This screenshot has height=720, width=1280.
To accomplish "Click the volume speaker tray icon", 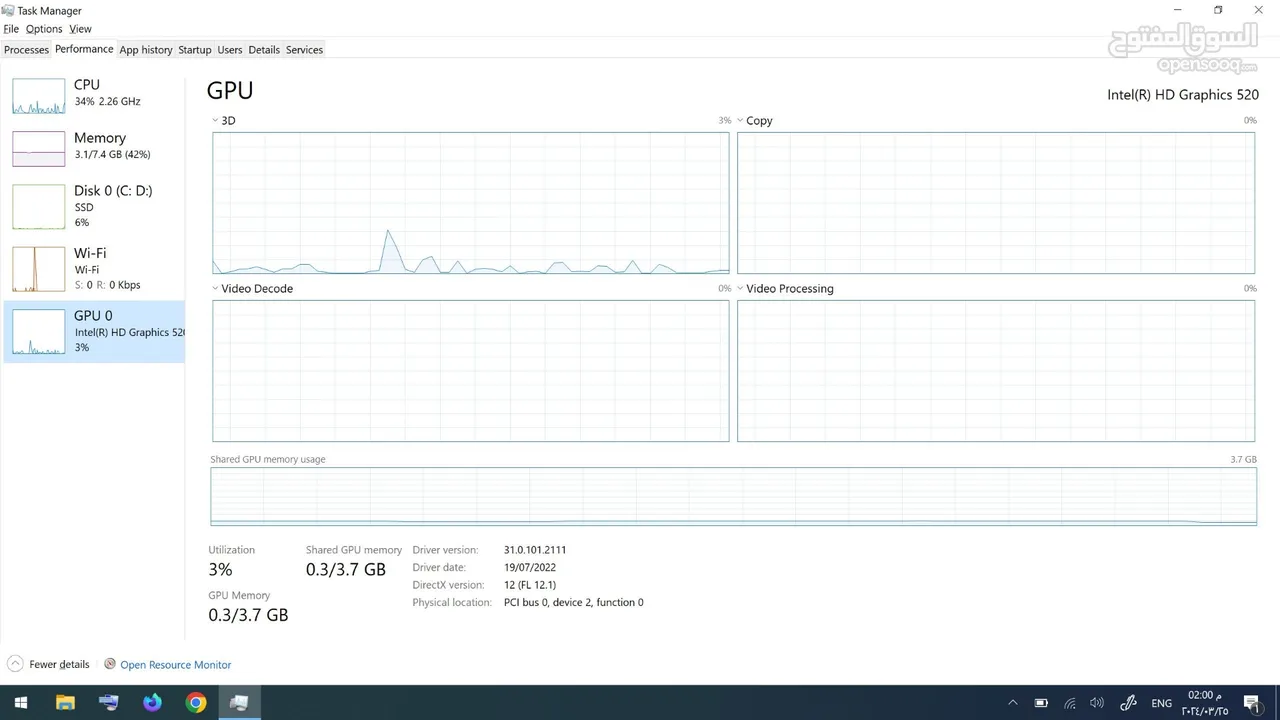I will [1097, 703].
